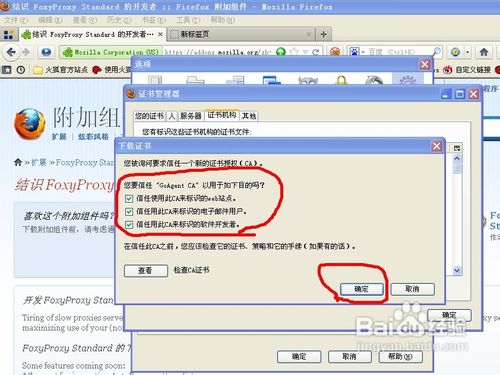Open the Firefox home page icon
Image resolution: width=500 pixels, height=375 pixels.
coord(484,52)
